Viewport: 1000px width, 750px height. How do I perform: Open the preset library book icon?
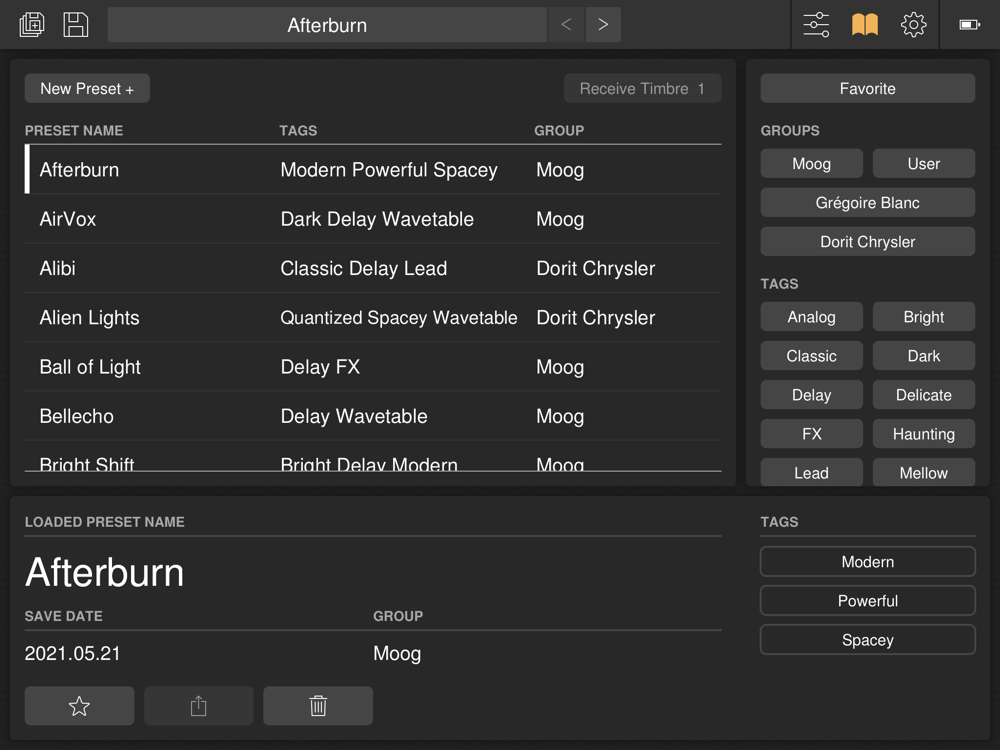pyautogui.click(x=865, y=25)
